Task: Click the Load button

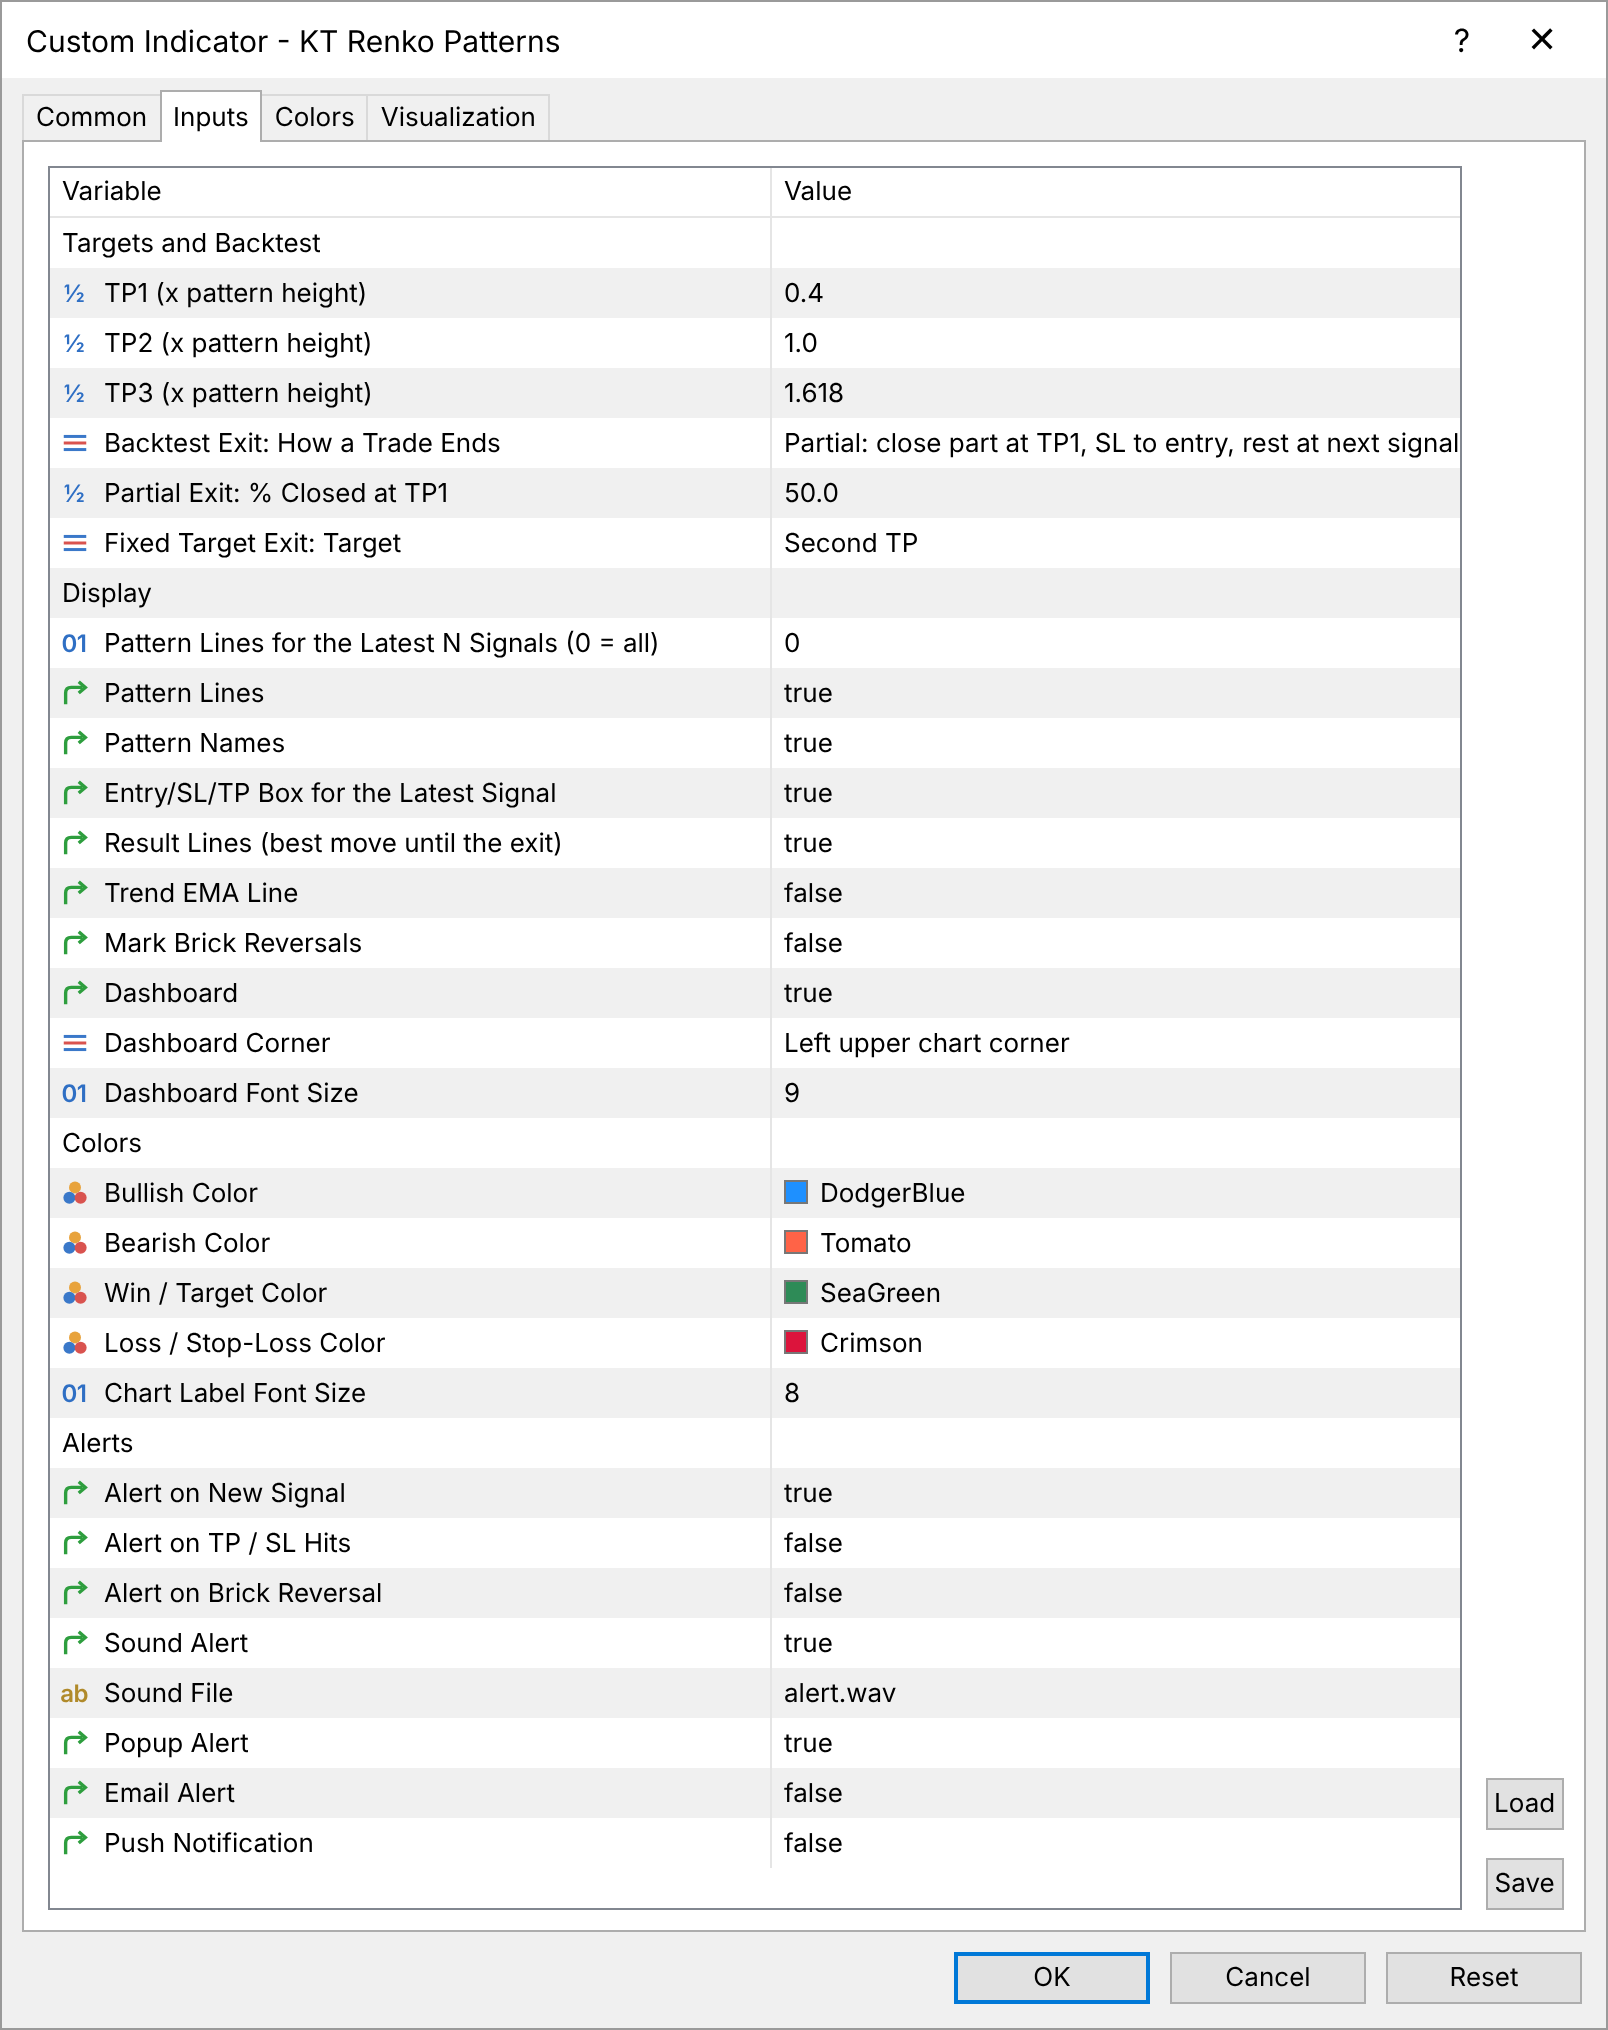Action: point(1524,1803)
